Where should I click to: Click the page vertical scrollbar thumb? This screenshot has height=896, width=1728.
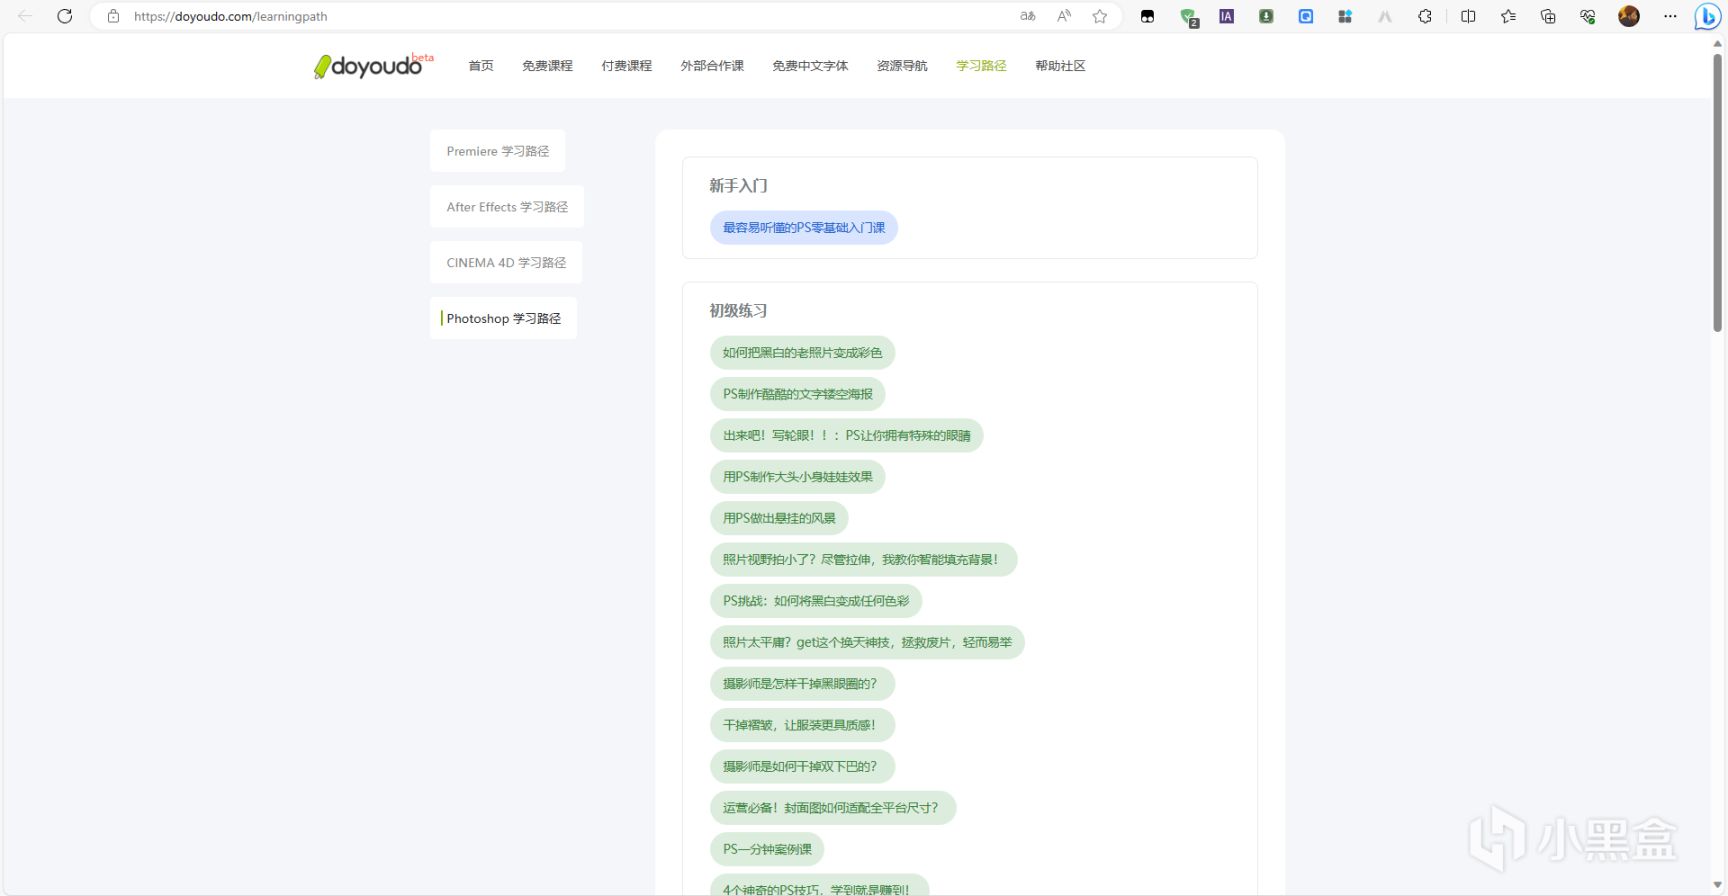click(1718, 192)
